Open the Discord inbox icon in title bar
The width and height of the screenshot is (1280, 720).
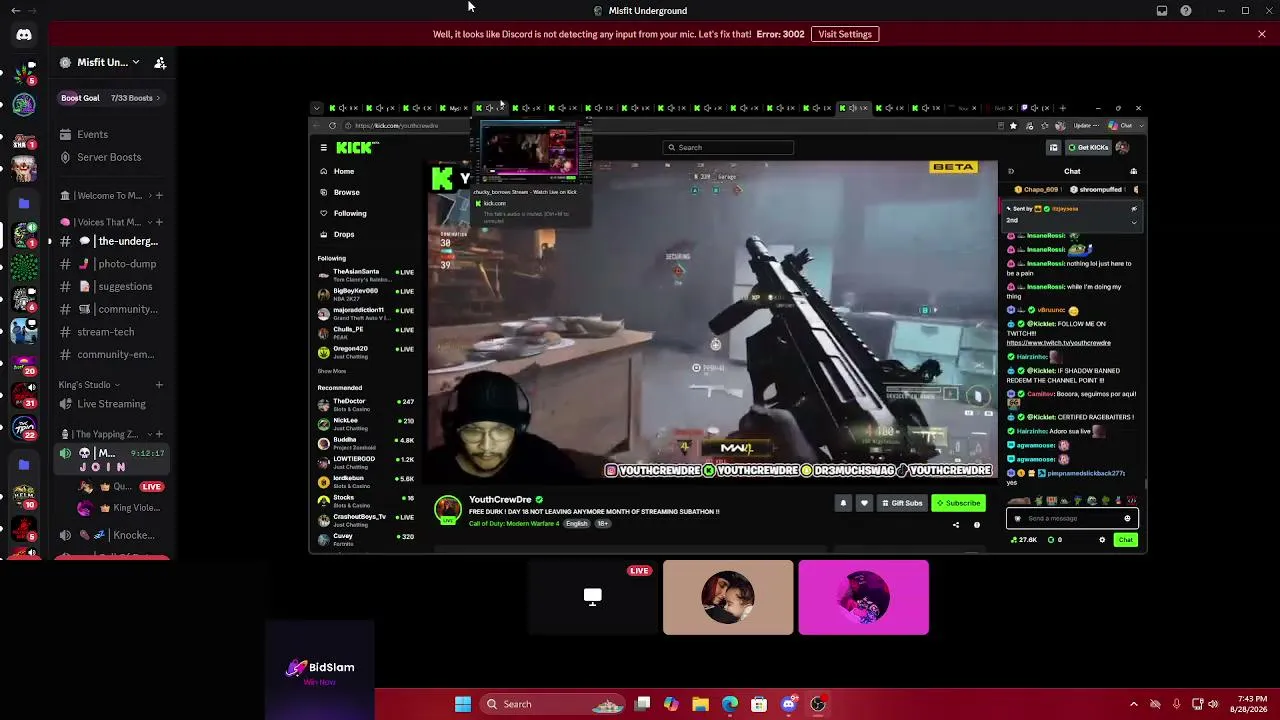[1162, 11]
